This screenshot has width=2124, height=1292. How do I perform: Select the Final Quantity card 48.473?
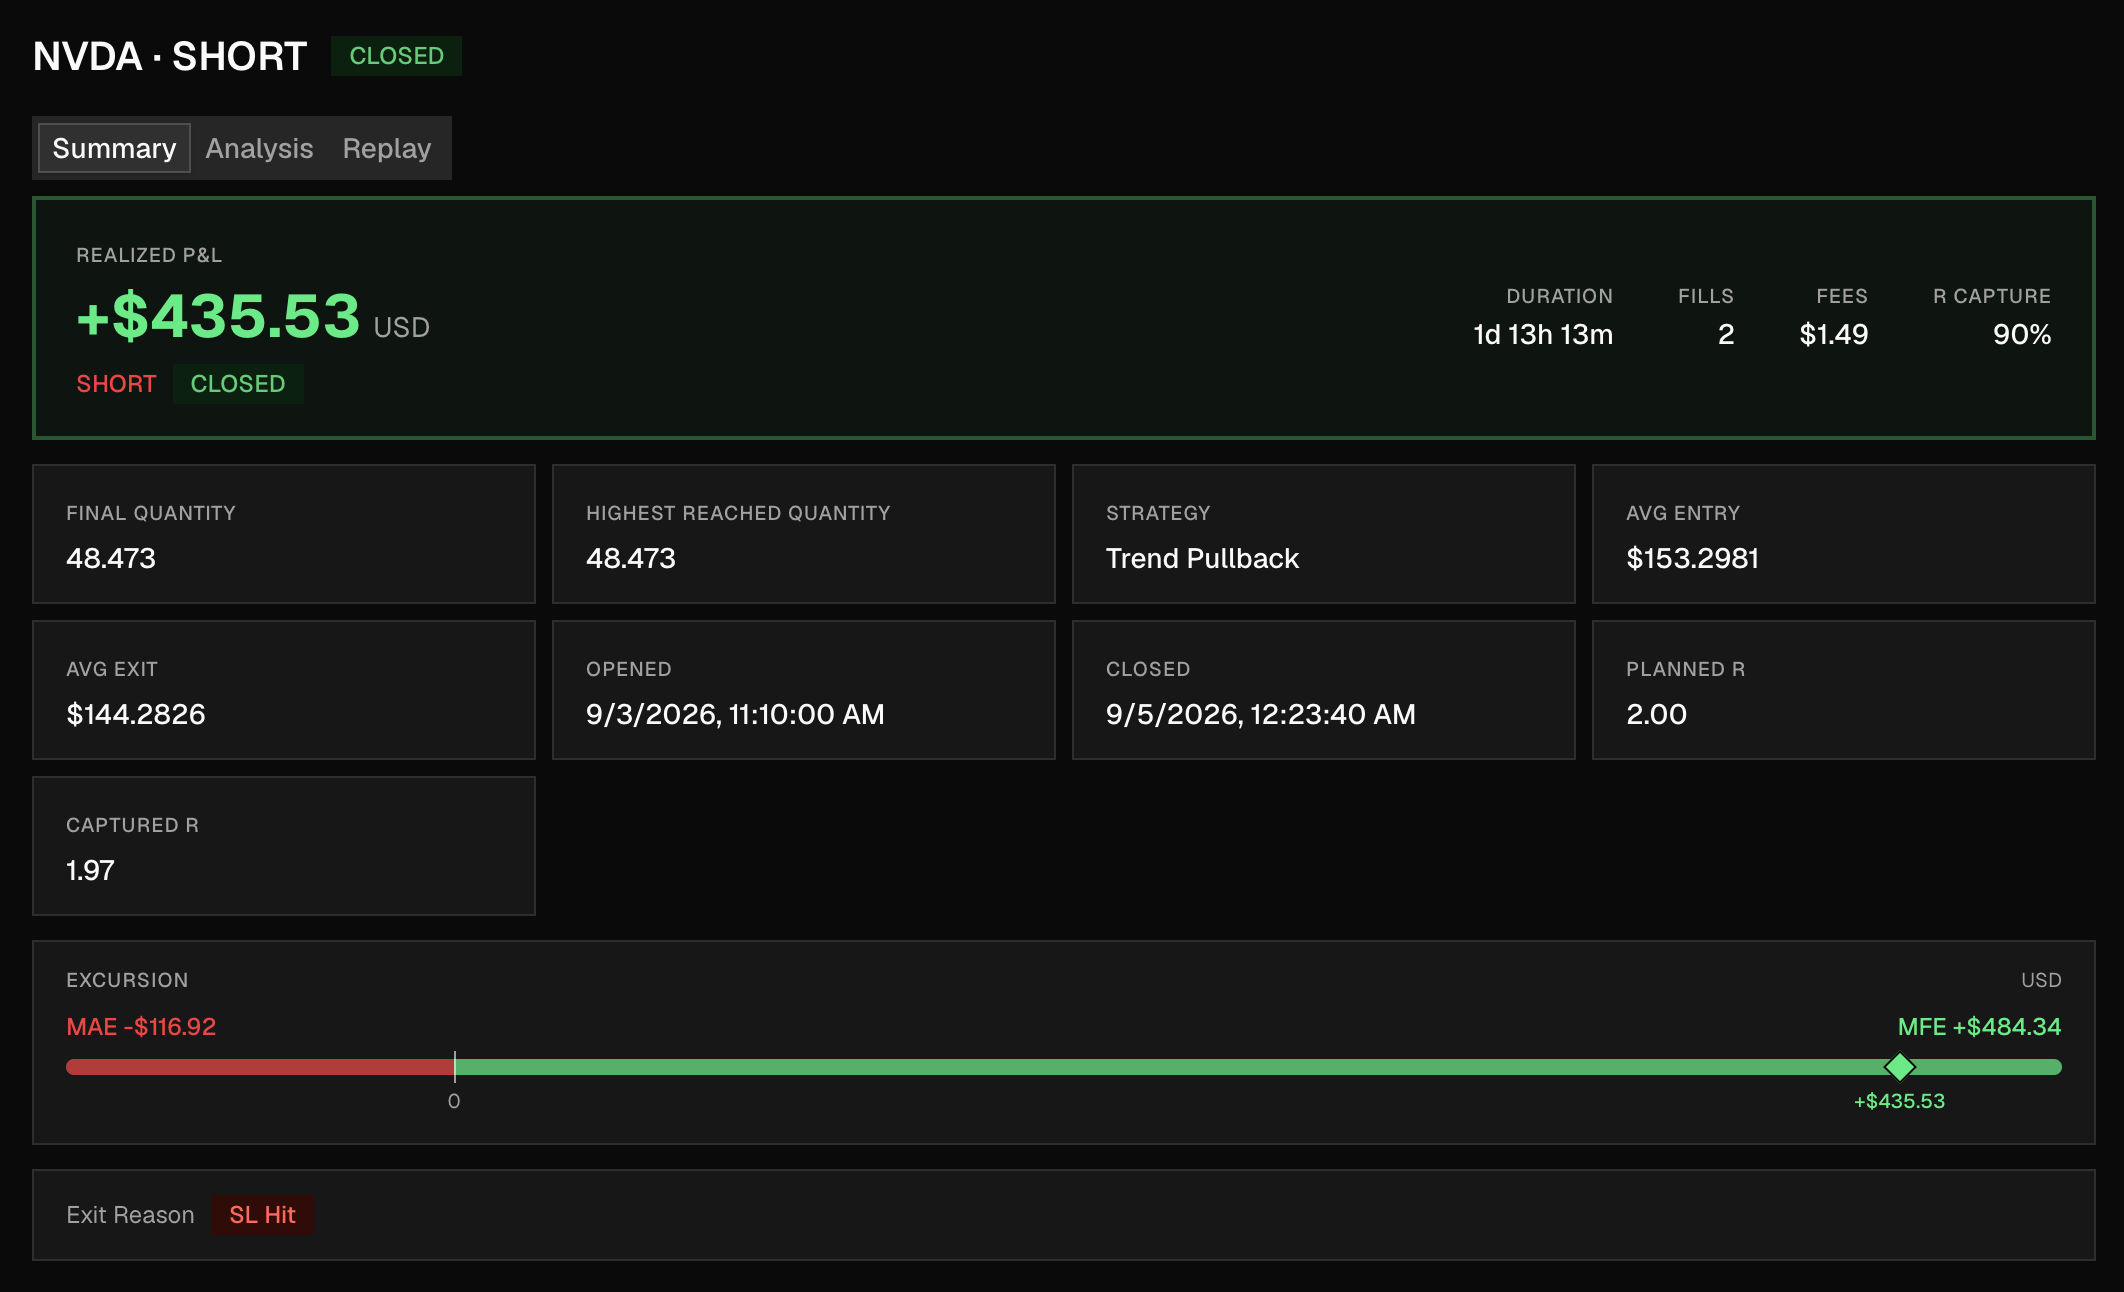284,534
